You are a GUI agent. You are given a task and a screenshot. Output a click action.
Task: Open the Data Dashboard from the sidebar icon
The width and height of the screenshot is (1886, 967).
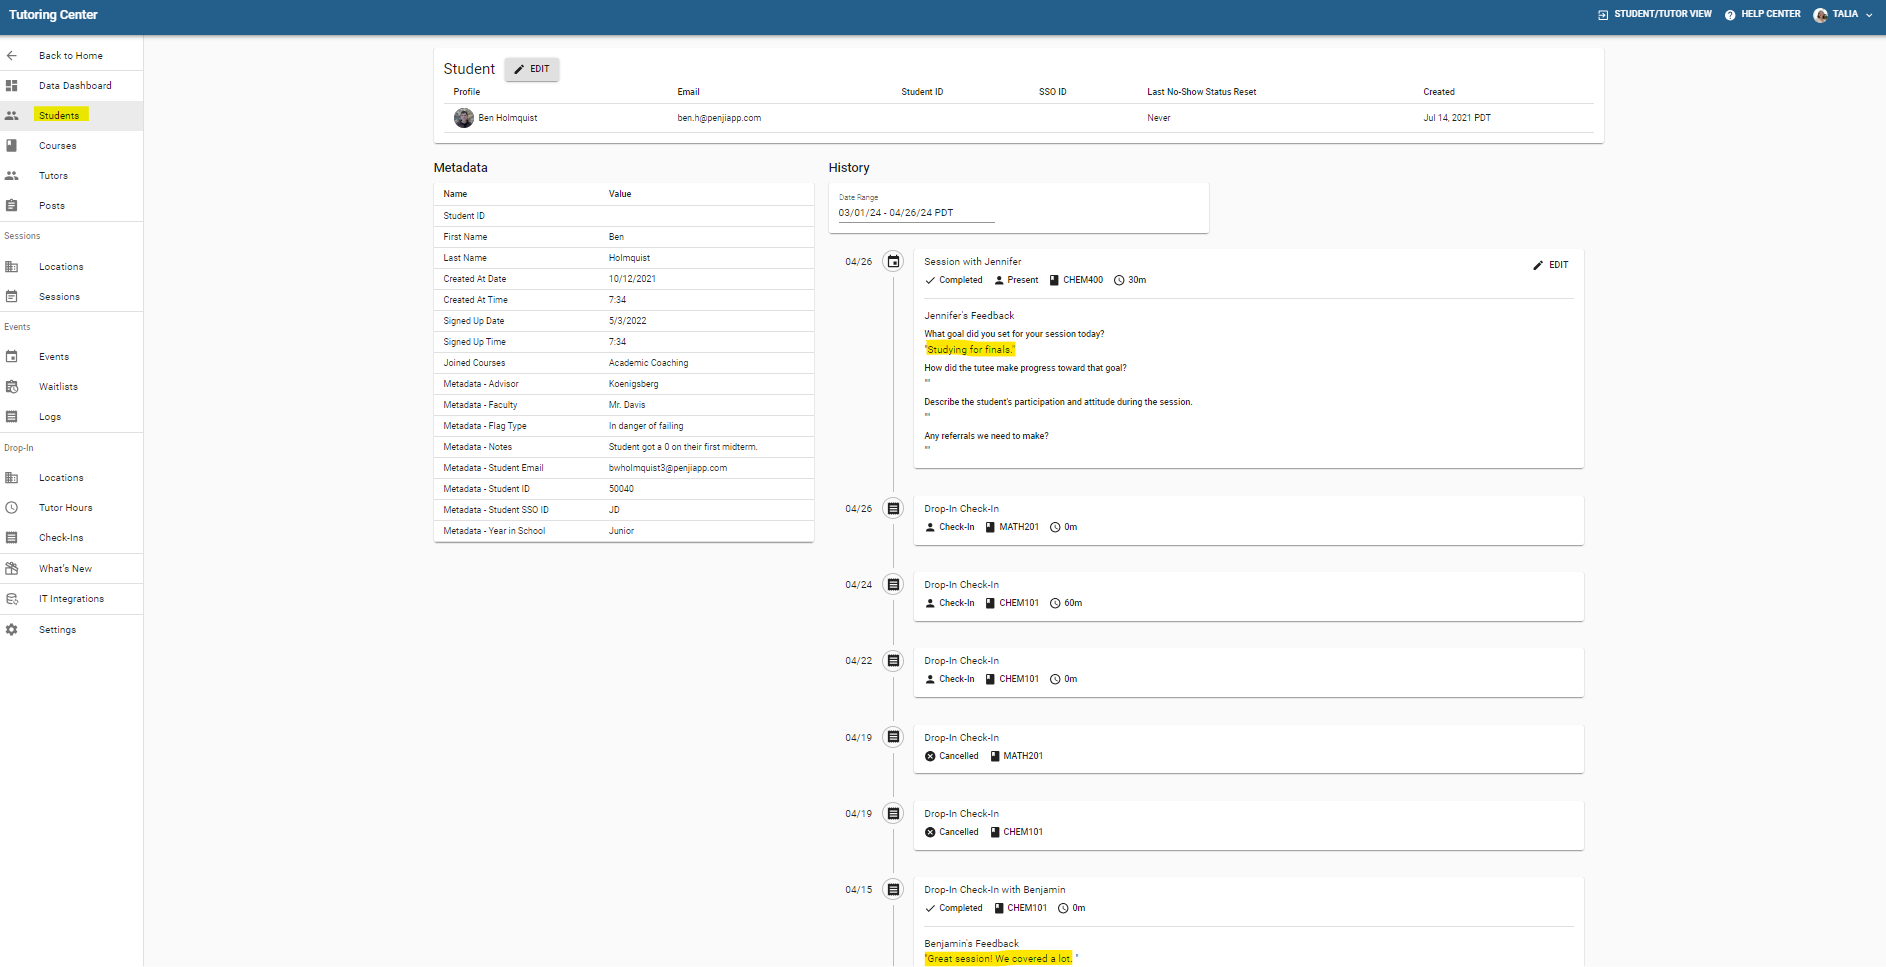point(14,86)
